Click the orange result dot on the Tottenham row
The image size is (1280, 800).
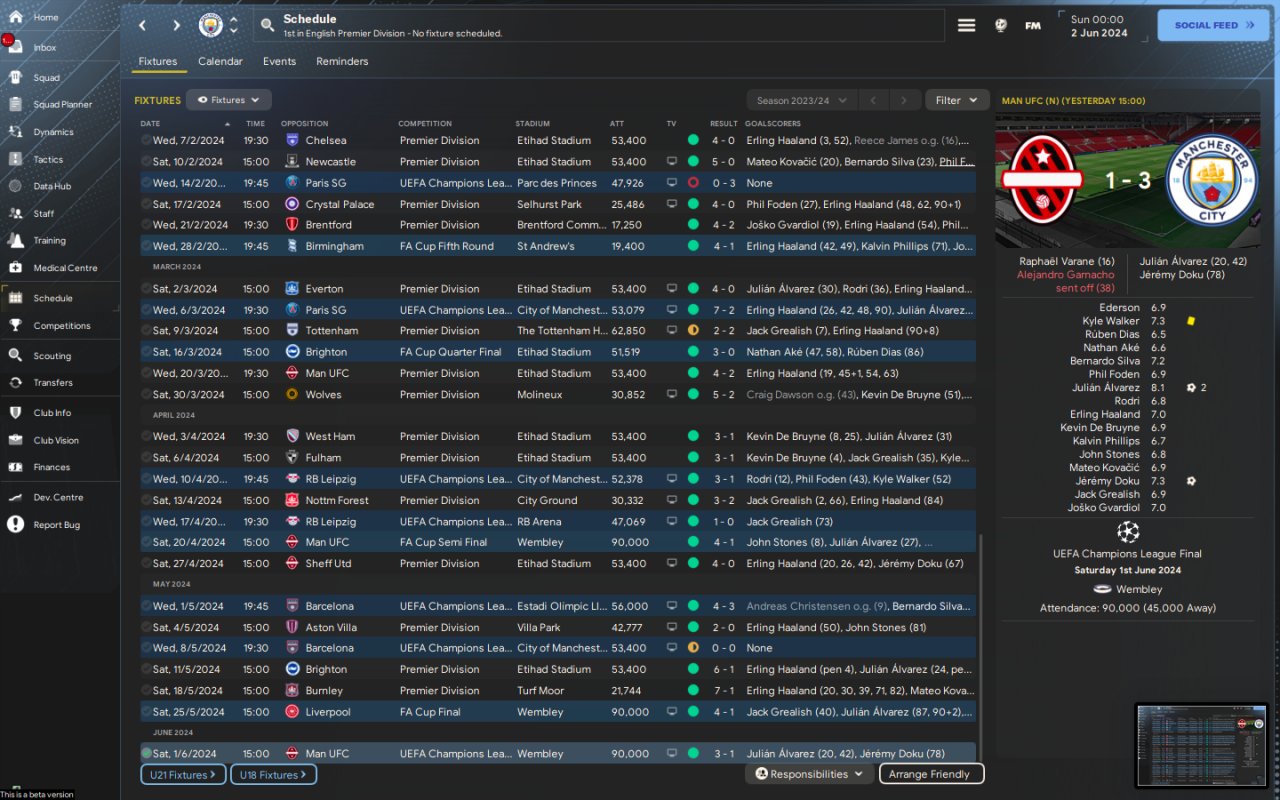coord(693,330)
